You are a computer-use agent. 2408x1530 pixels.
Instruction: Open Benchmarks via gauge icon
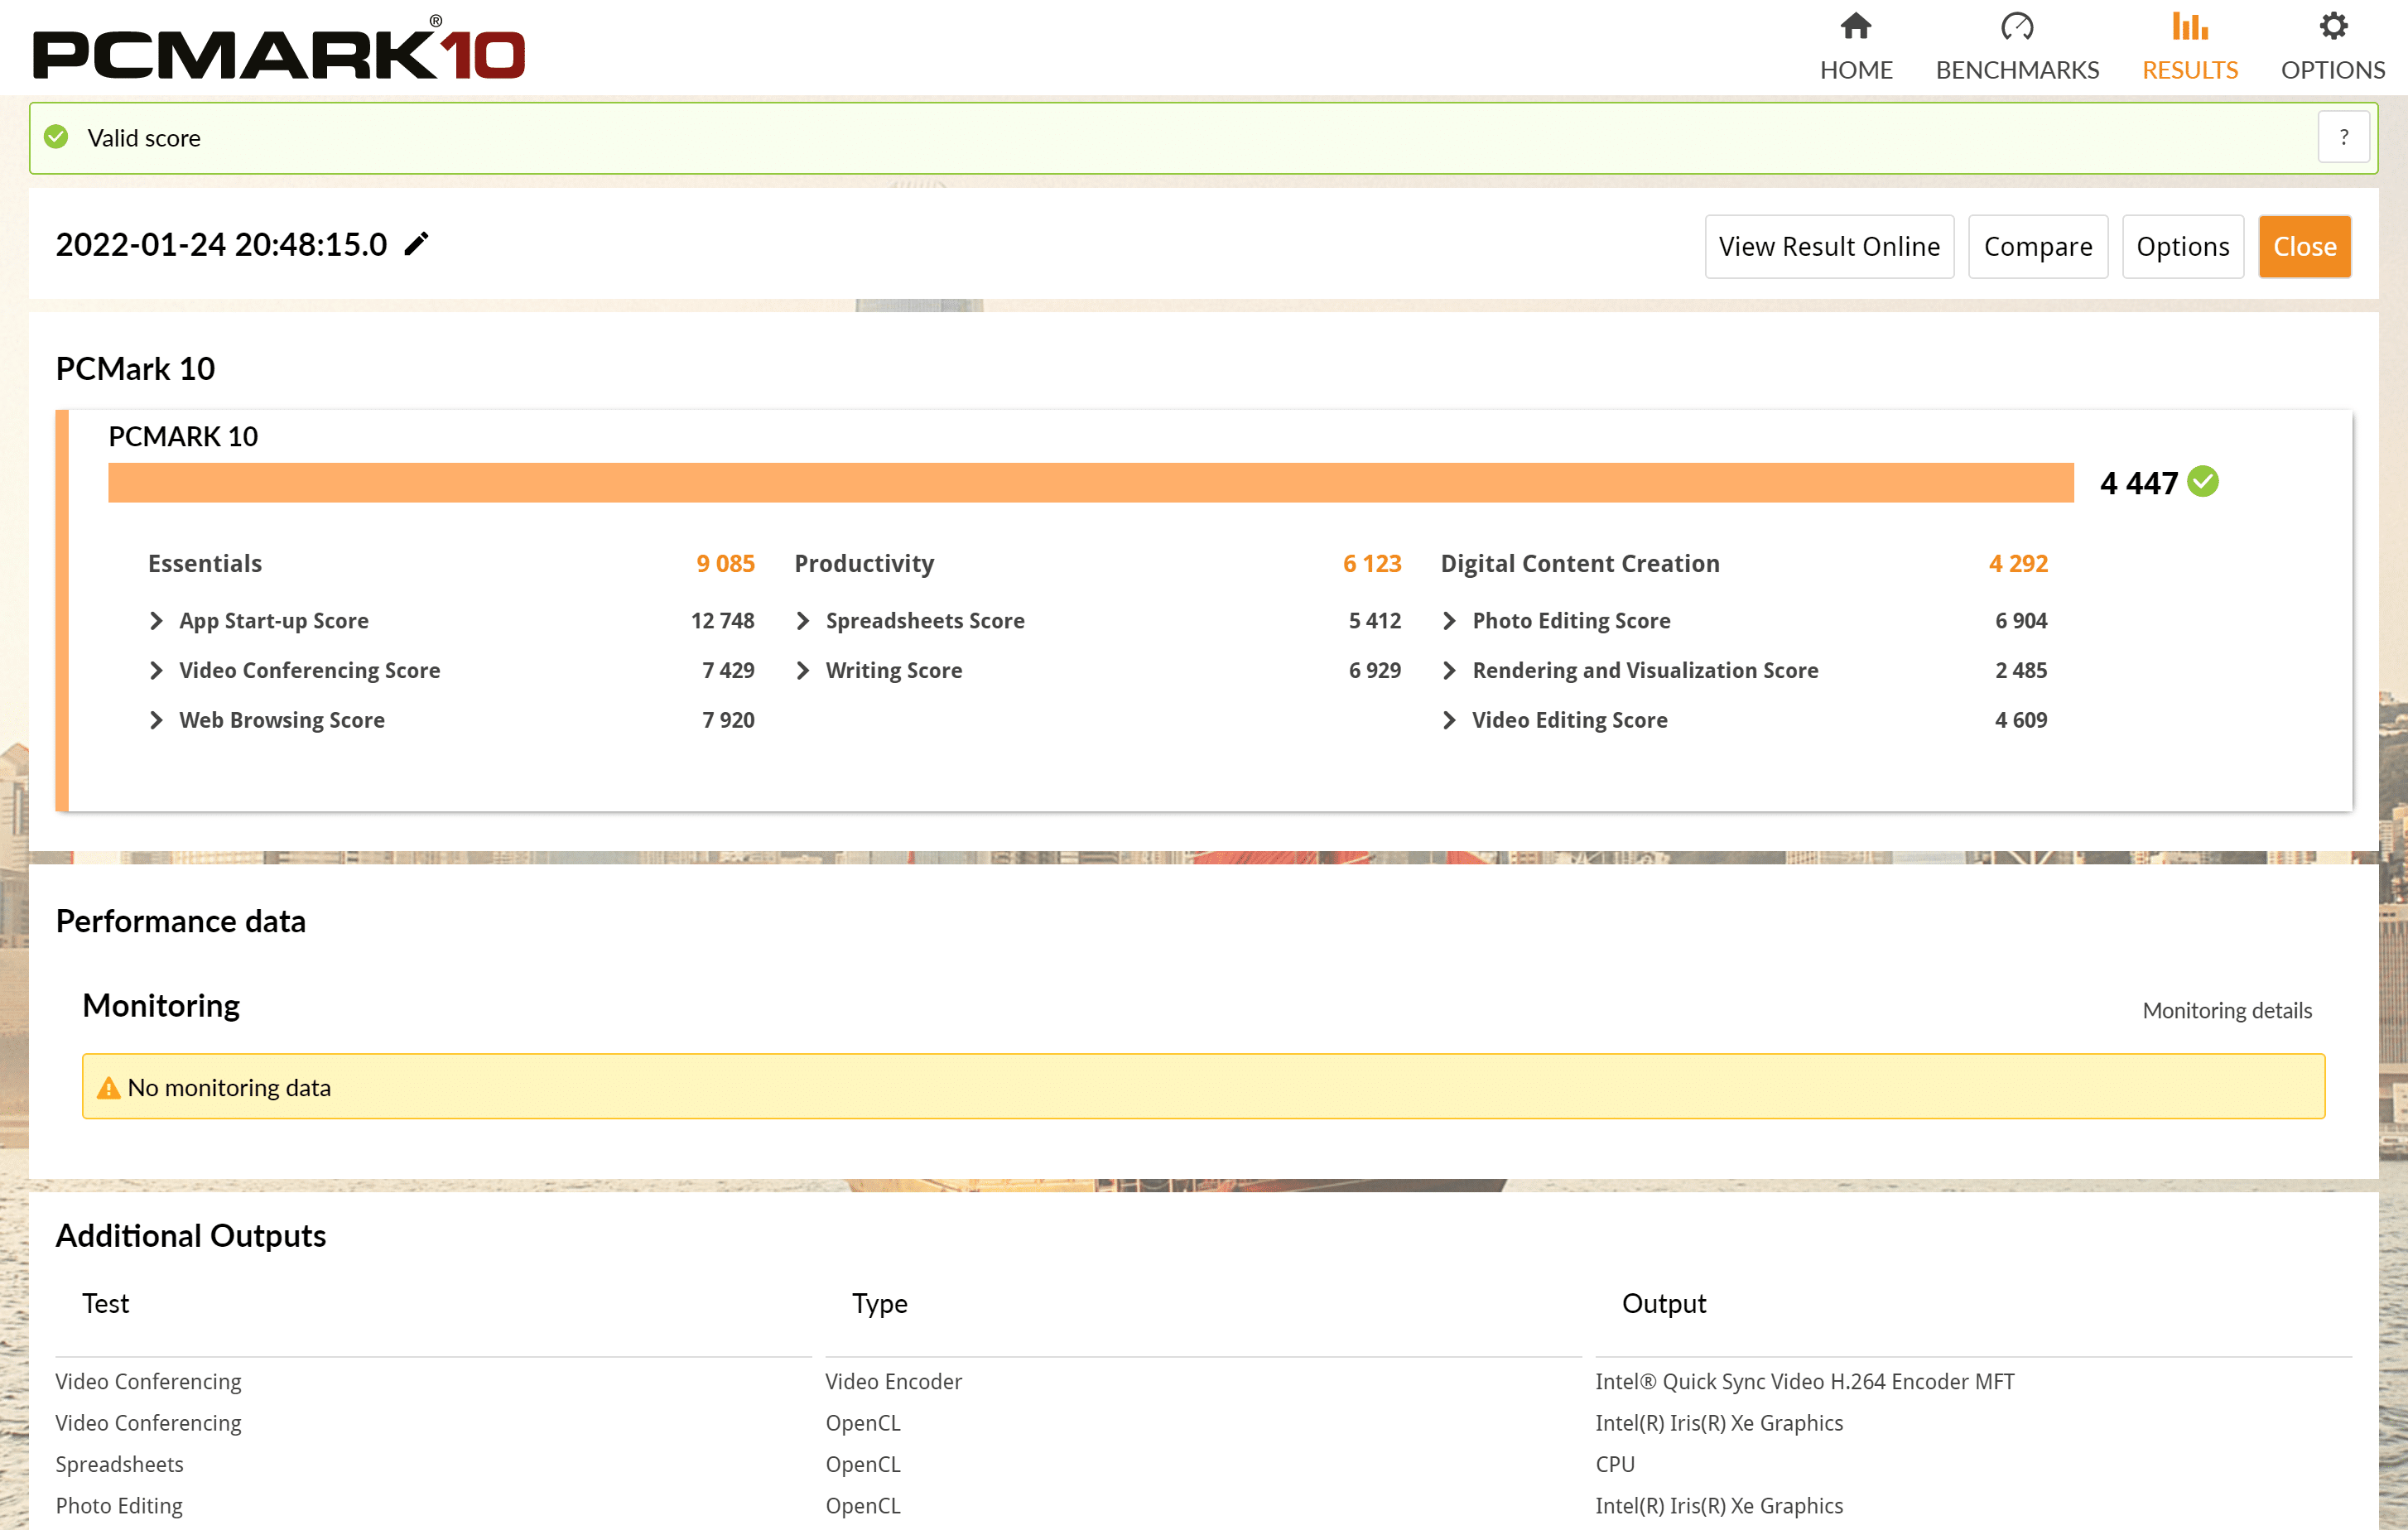tap(2016, 26)
